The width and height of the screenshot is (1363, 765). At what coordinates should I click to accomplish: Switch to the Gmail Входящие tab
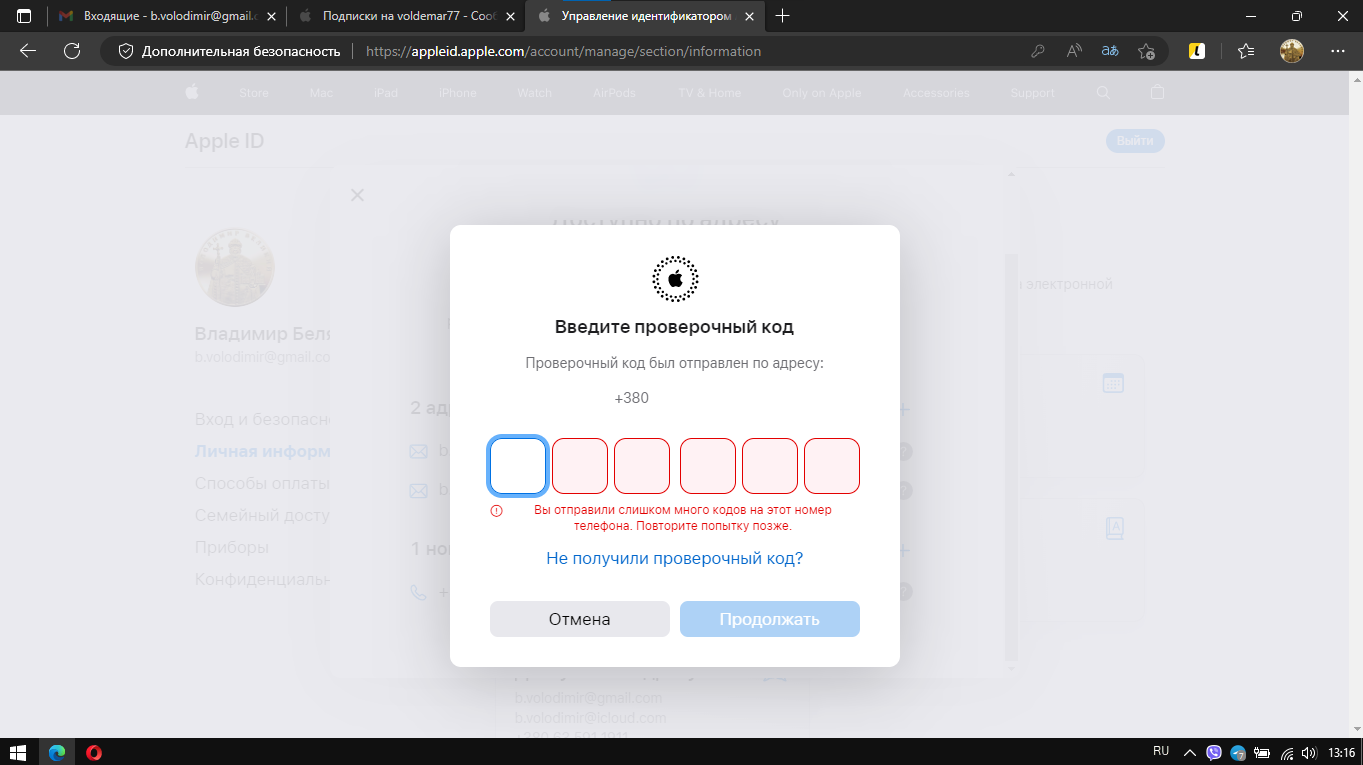pyautogui.click(x=166, y=16)
